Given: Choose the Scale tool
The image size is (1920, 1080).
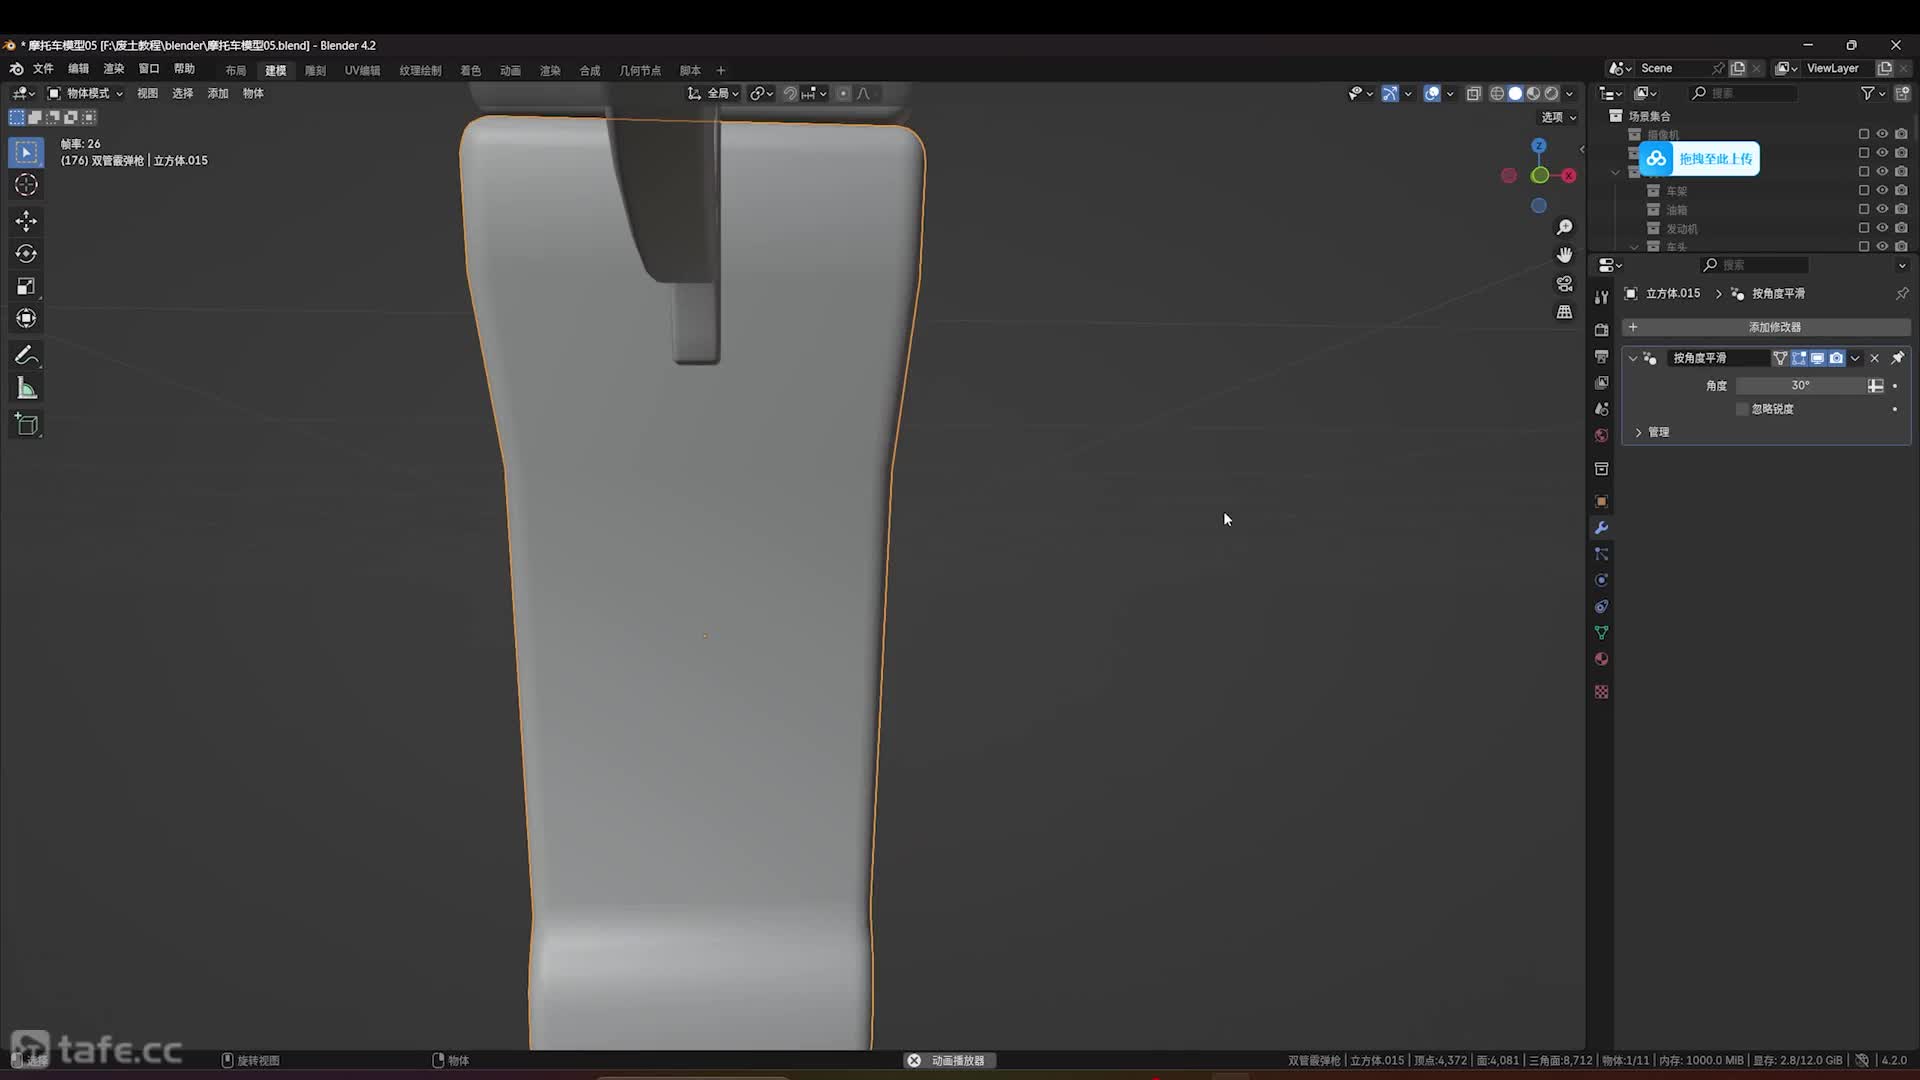Looking at the screenshot, I should pyautogui.click(x=26, y=286).
